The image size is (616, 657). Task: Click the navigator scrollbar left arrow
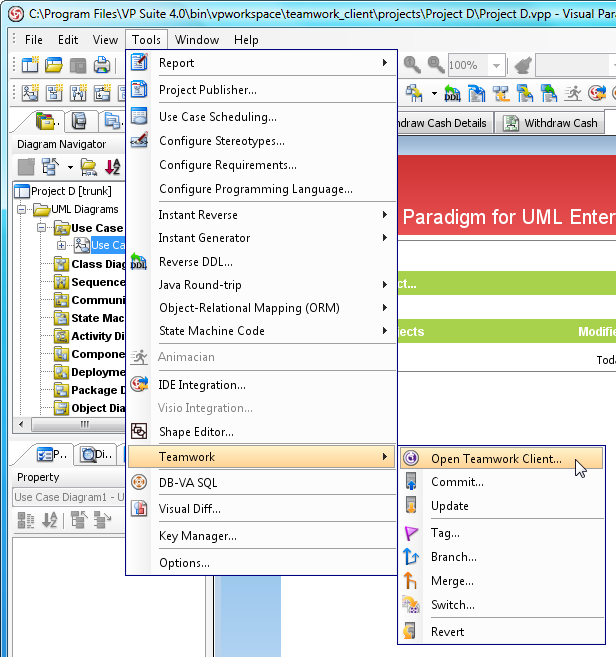click(21, 424)
